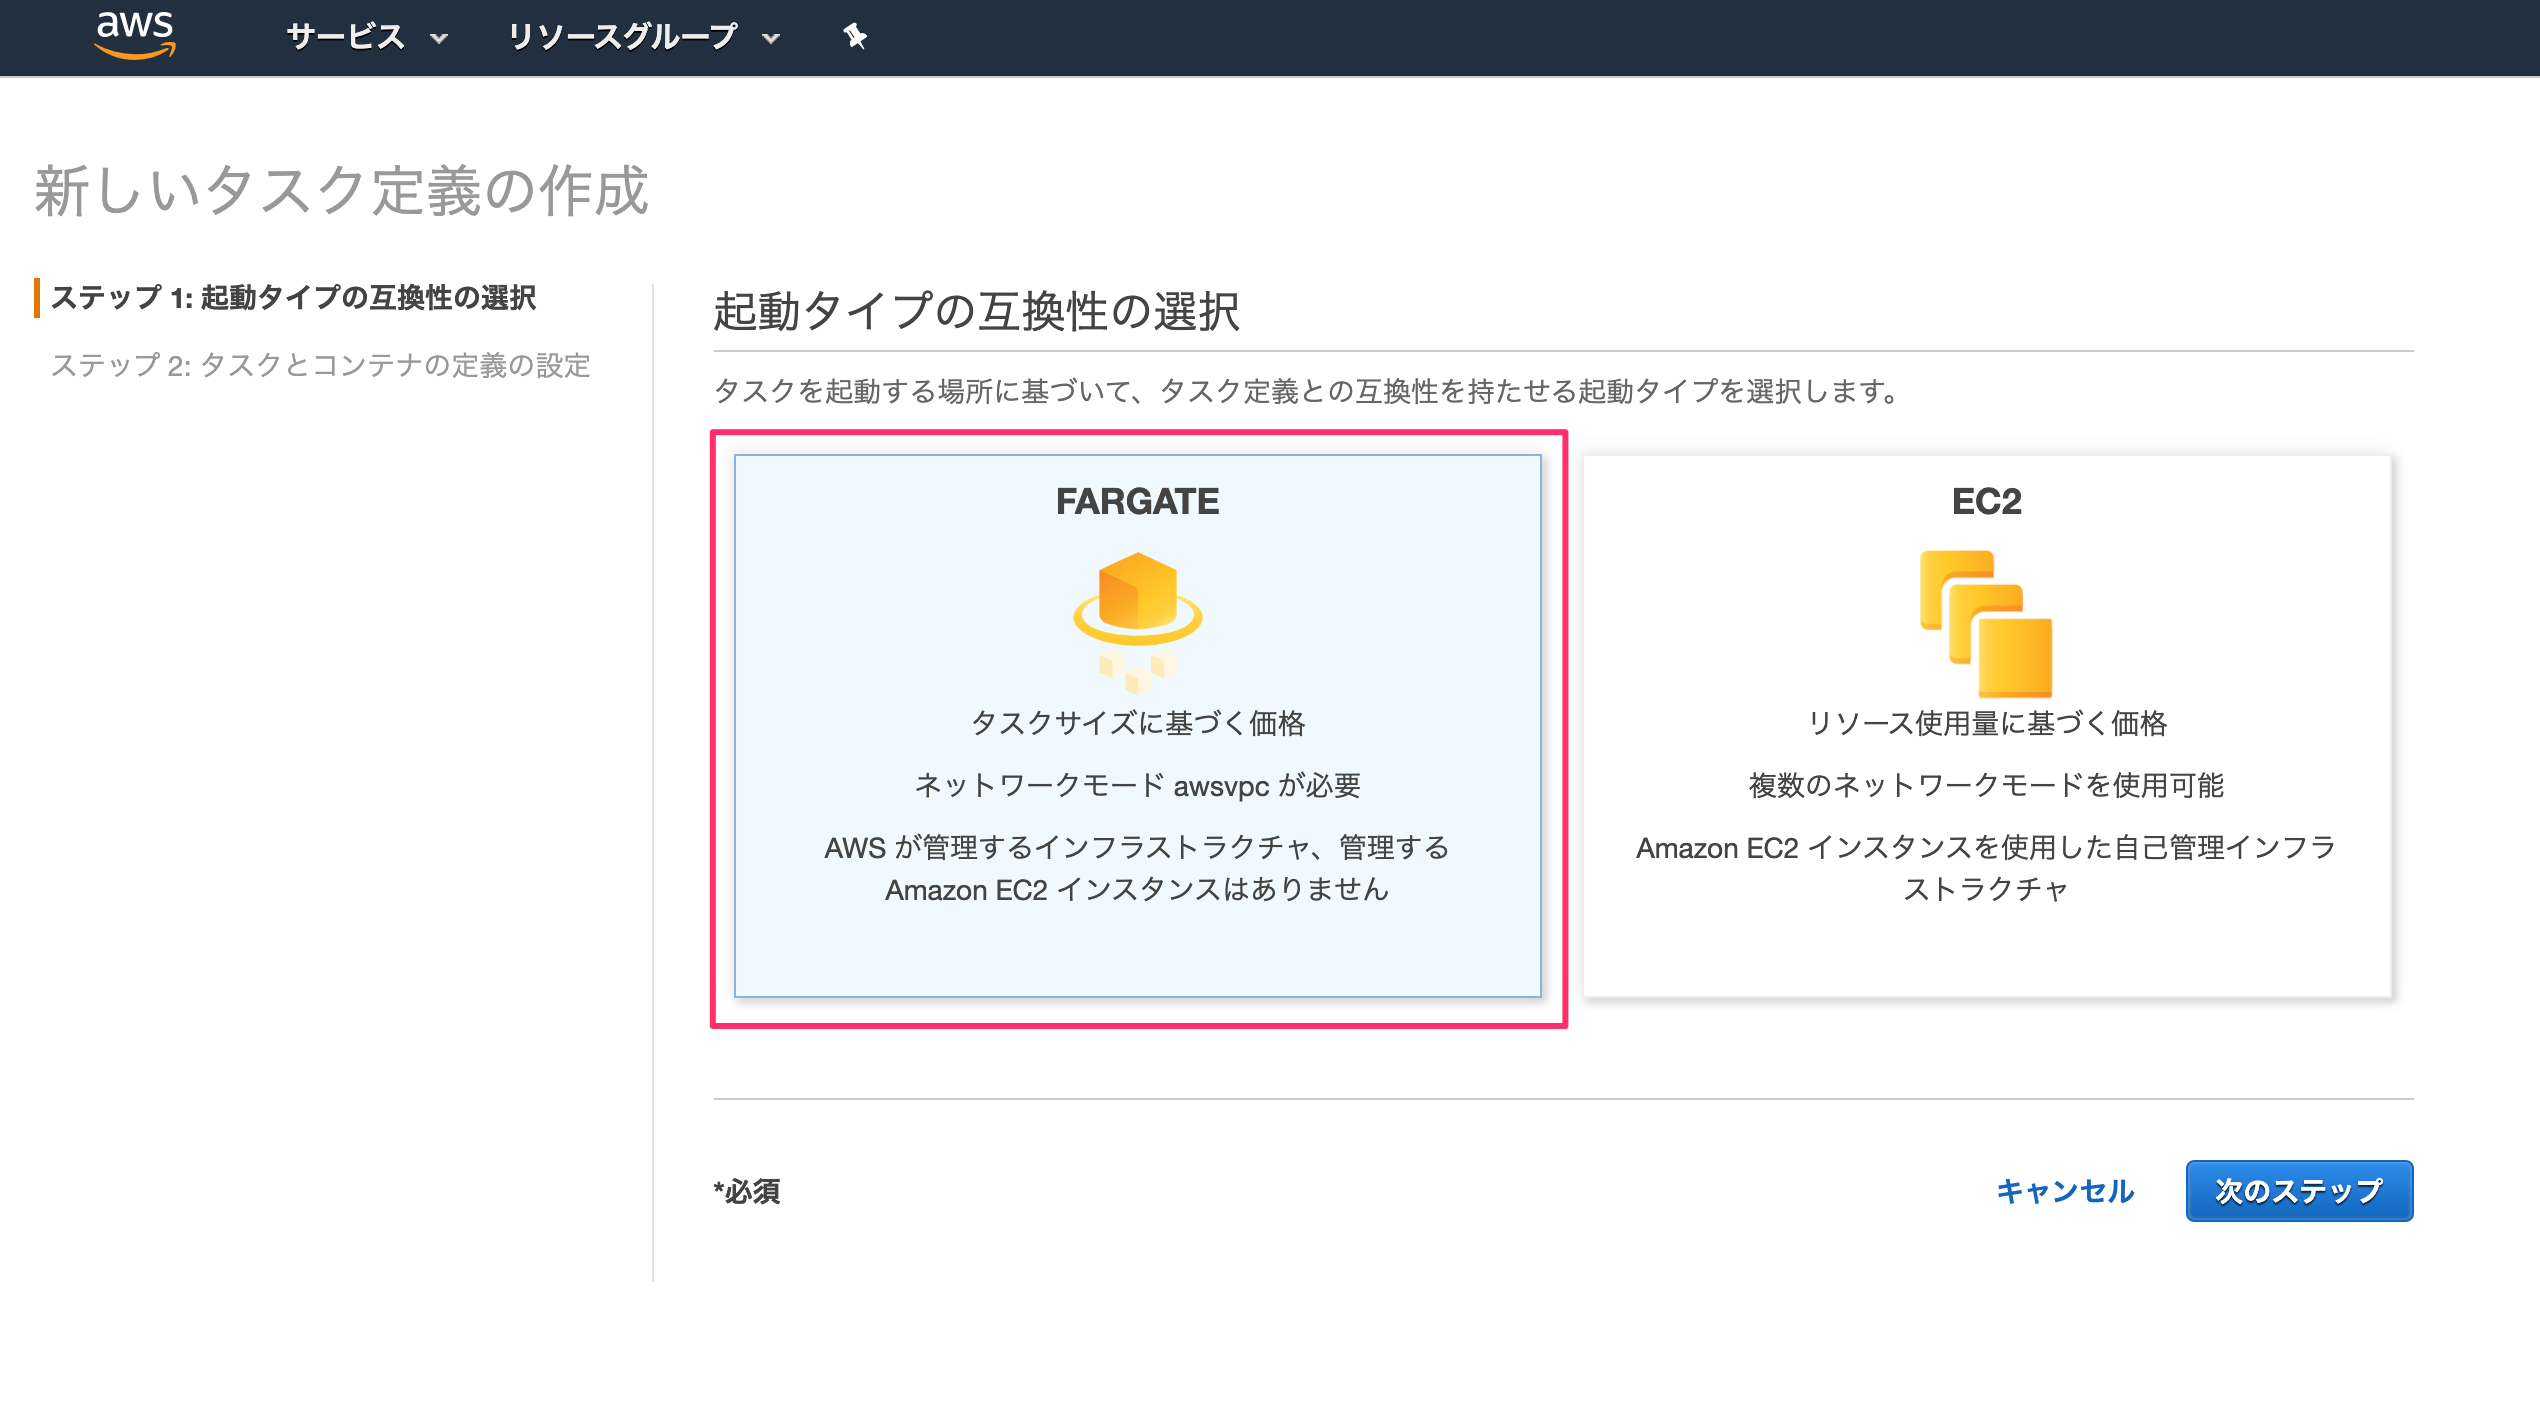Click text ネットワークモード awsvpc が必要
This screenshot has width=2540, height=1414.
(1137, 785)
